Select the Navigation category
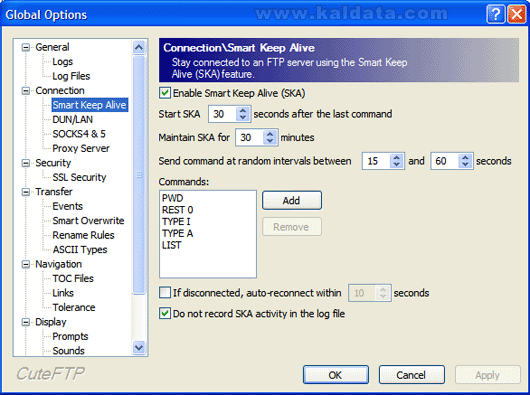 tap(58, 264)
